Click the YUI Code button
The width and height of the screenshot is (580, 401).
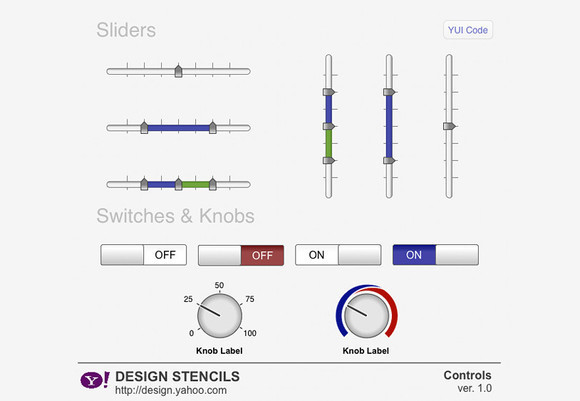point(468,30)
